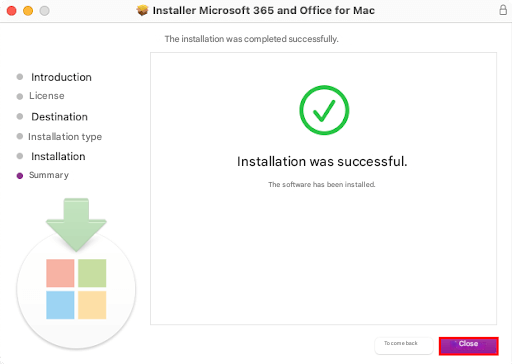Screen dimensions: 512x364
Task: Click the To come back button
Action: tap(404, 345)
